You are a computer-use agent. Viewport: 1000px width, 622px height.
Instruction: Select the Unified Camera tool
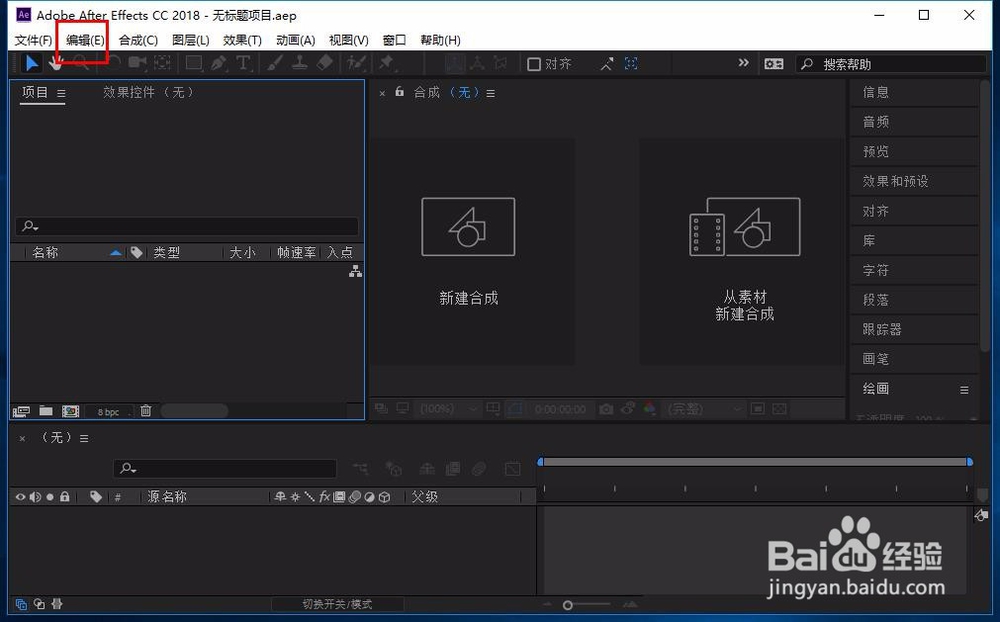(x=137, y=63)
